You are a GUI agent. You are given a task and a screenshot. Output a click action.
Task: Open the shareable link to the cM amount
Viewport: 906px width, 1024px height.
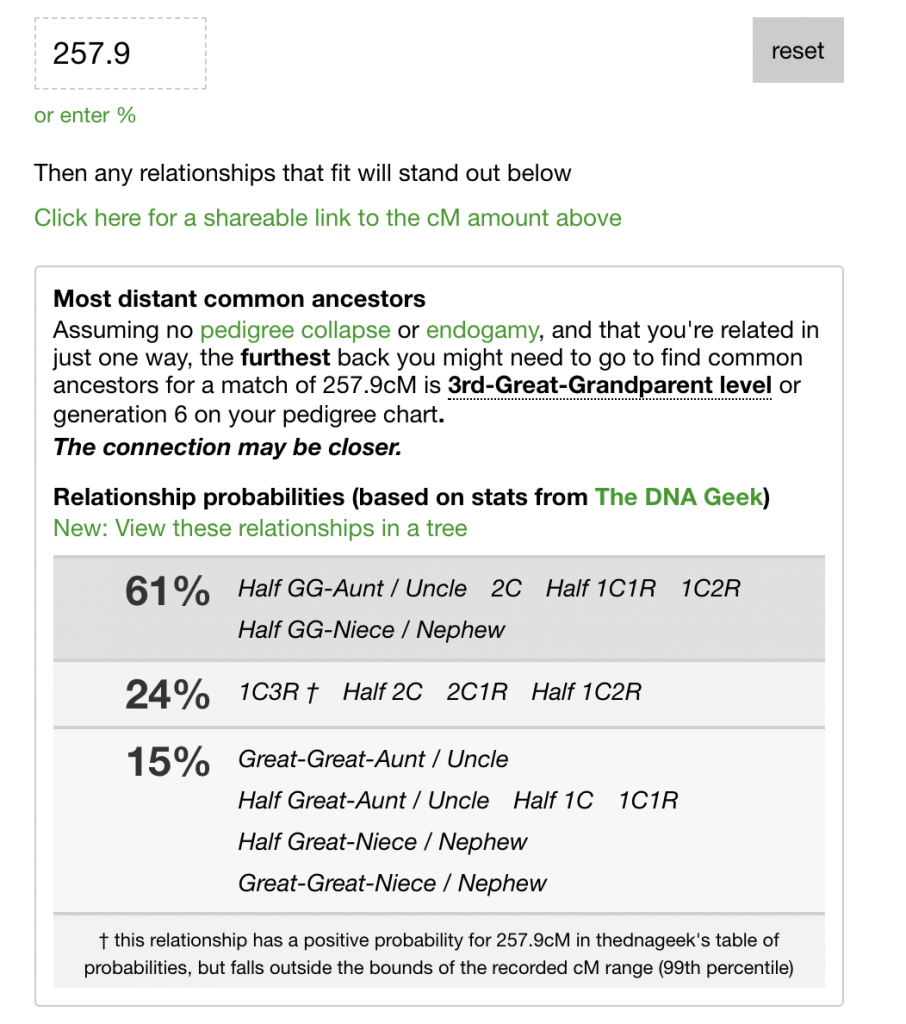point(327,218)
